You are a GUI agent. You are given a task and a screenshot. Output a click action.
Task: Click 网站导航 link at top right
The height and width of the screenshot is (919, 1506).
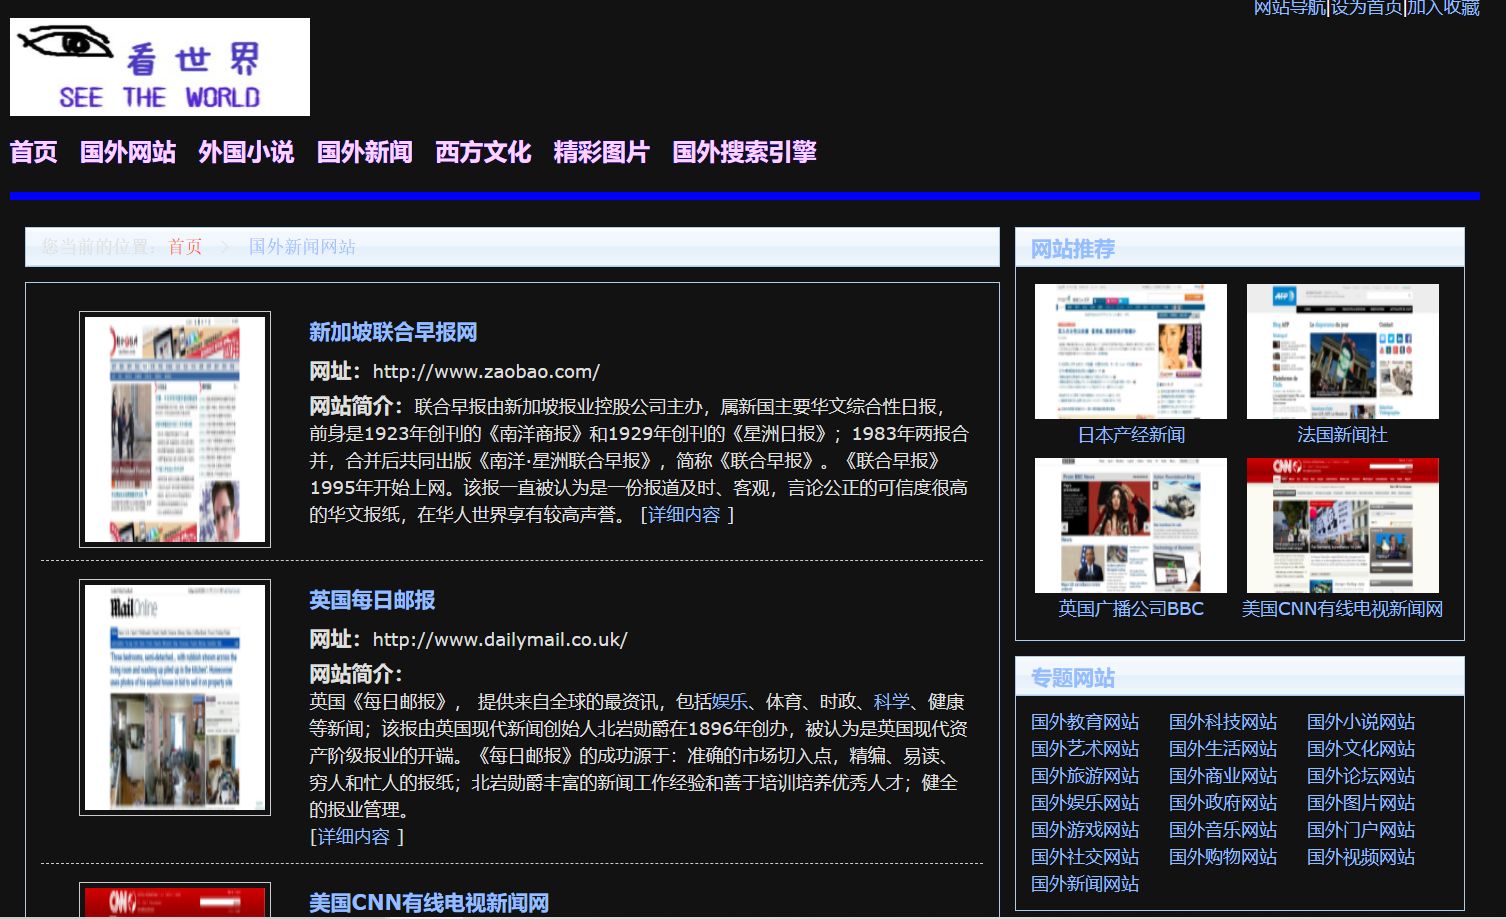(1290, 8)
